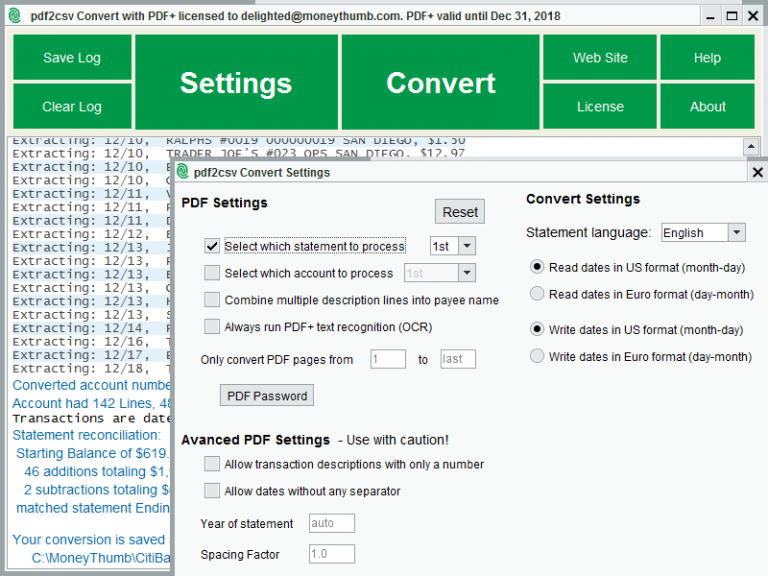This screenshot has height=576, width=768.
Task: Click the 'Statement language:' label
Action: (588, 232)
